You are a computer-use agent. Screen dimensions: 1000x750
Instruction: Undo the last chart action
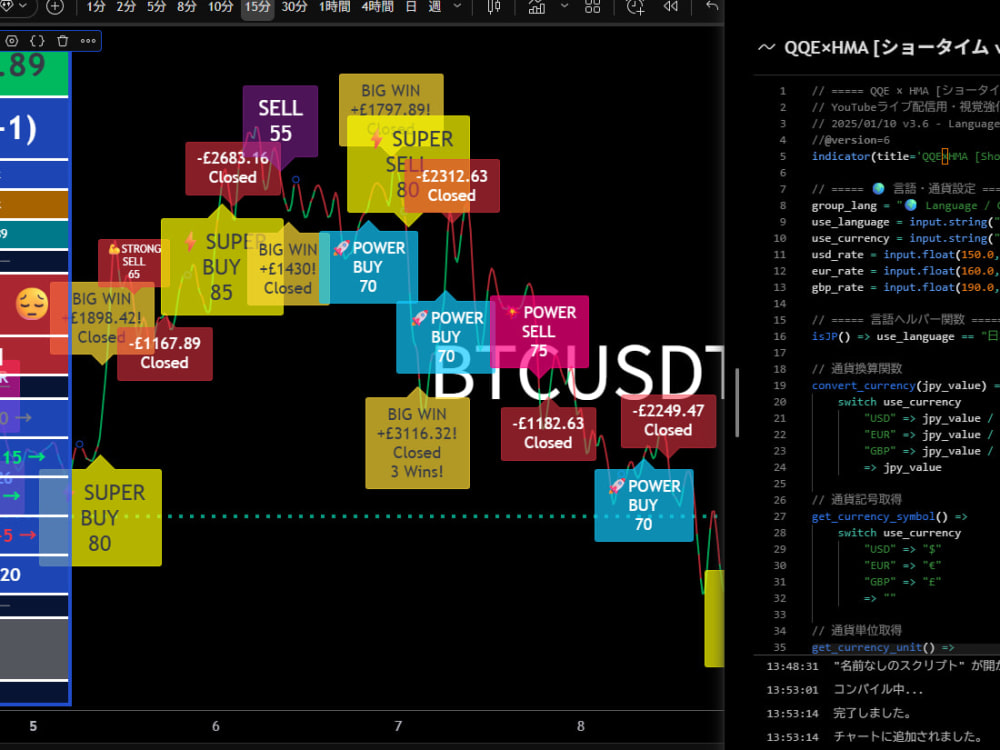point(712,7)
